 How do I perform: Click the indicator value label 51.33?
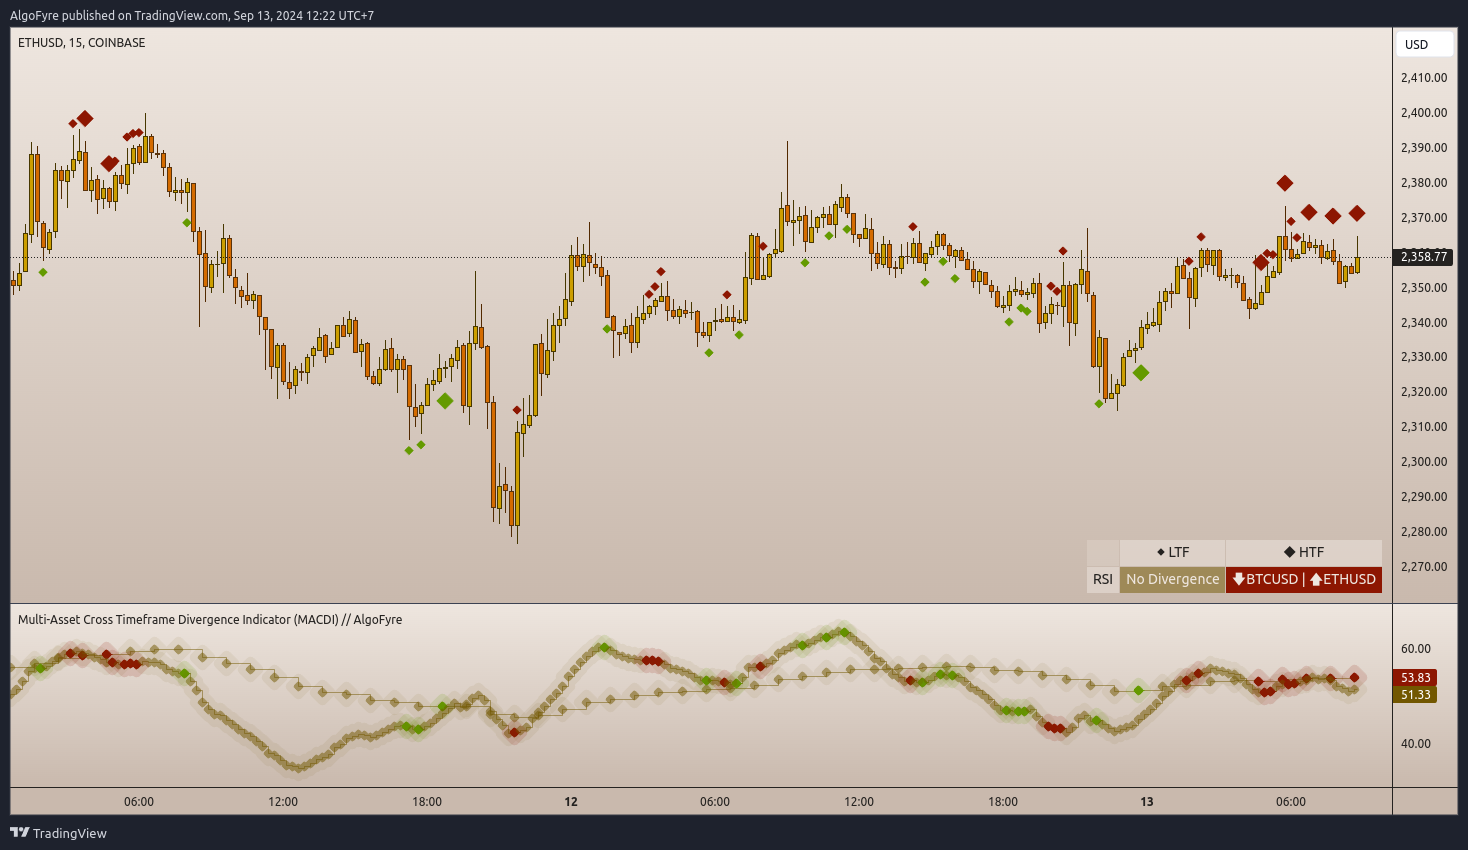click(x=1415, y=694)
